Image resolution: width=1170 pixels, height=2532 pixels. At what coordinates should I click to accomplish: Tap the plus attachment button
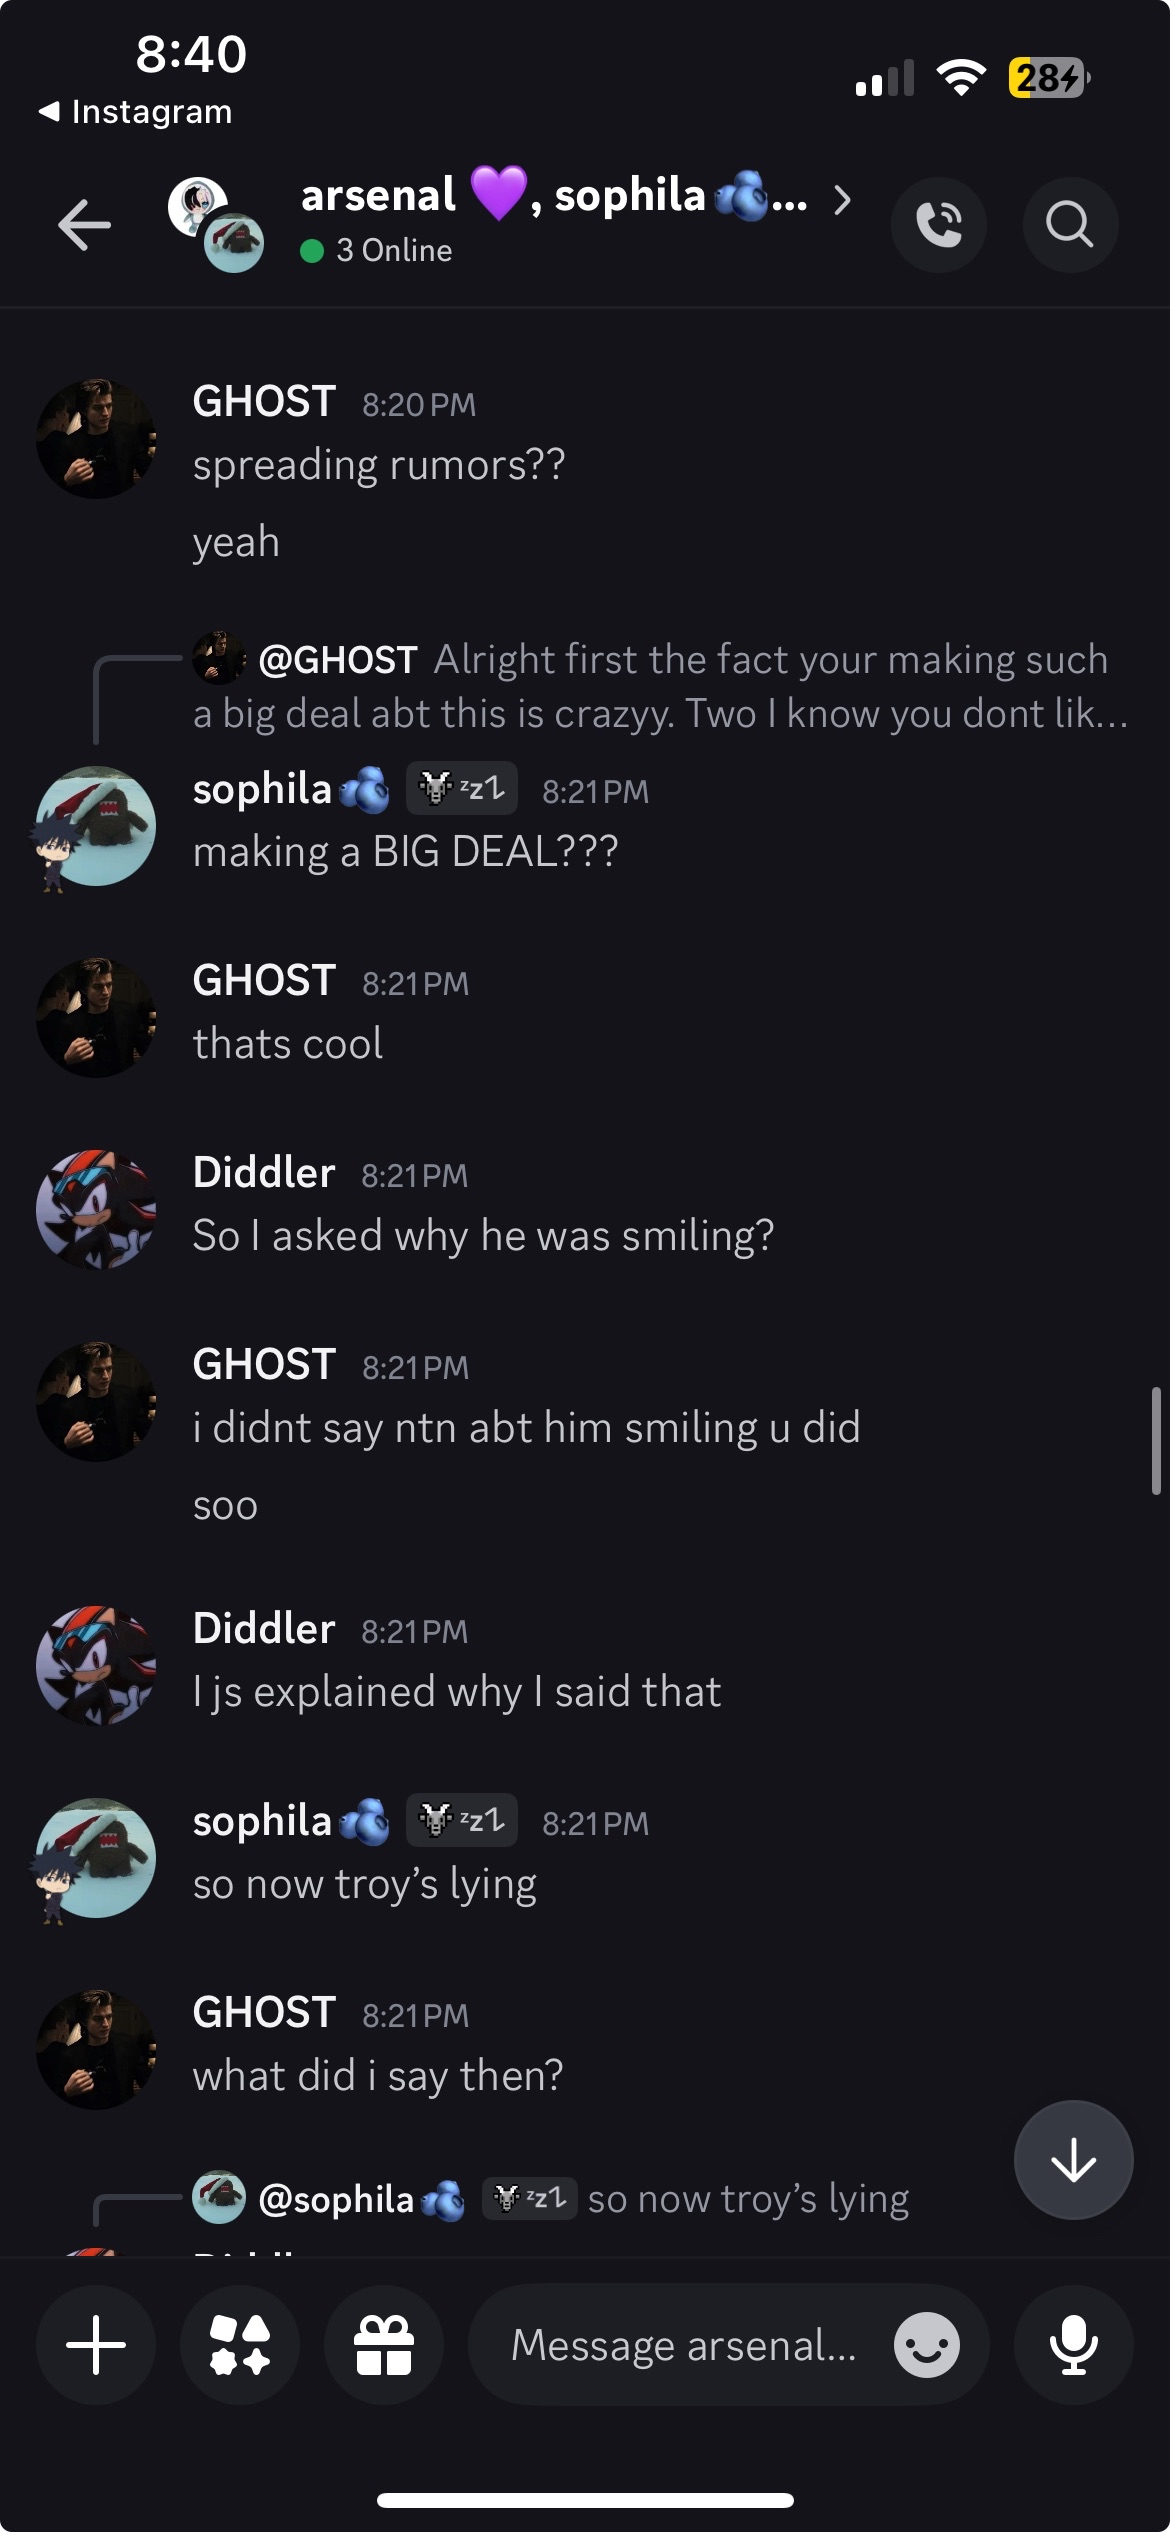coord(96,2345)
